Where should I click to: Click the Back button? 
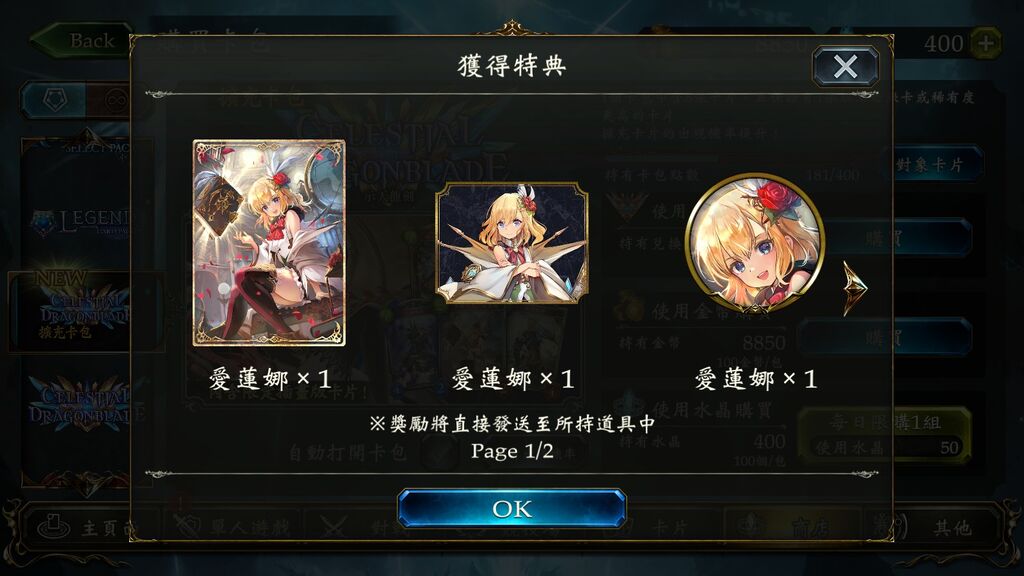(82, 40)
